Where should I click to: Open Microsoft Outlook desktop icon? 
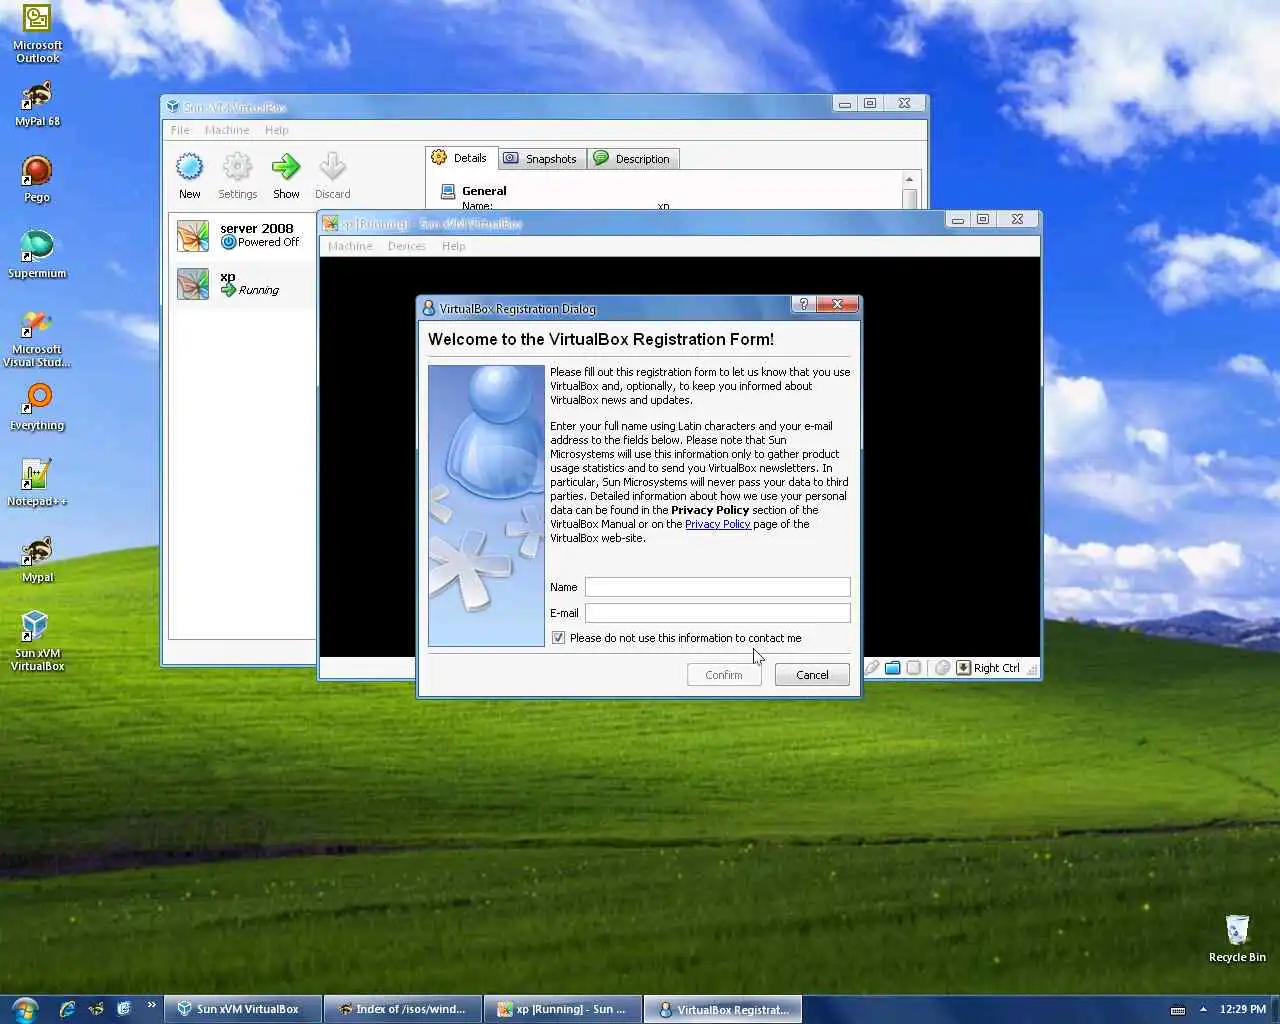click(x=37, y=35)
